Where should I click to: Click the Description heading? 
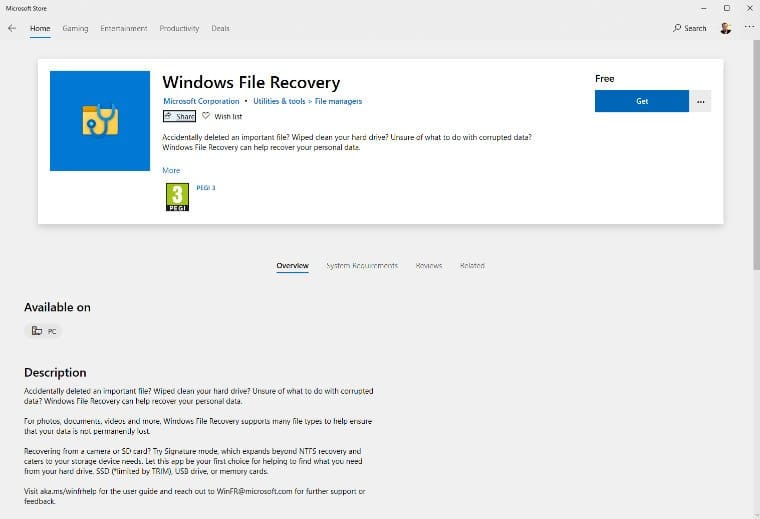55,372
